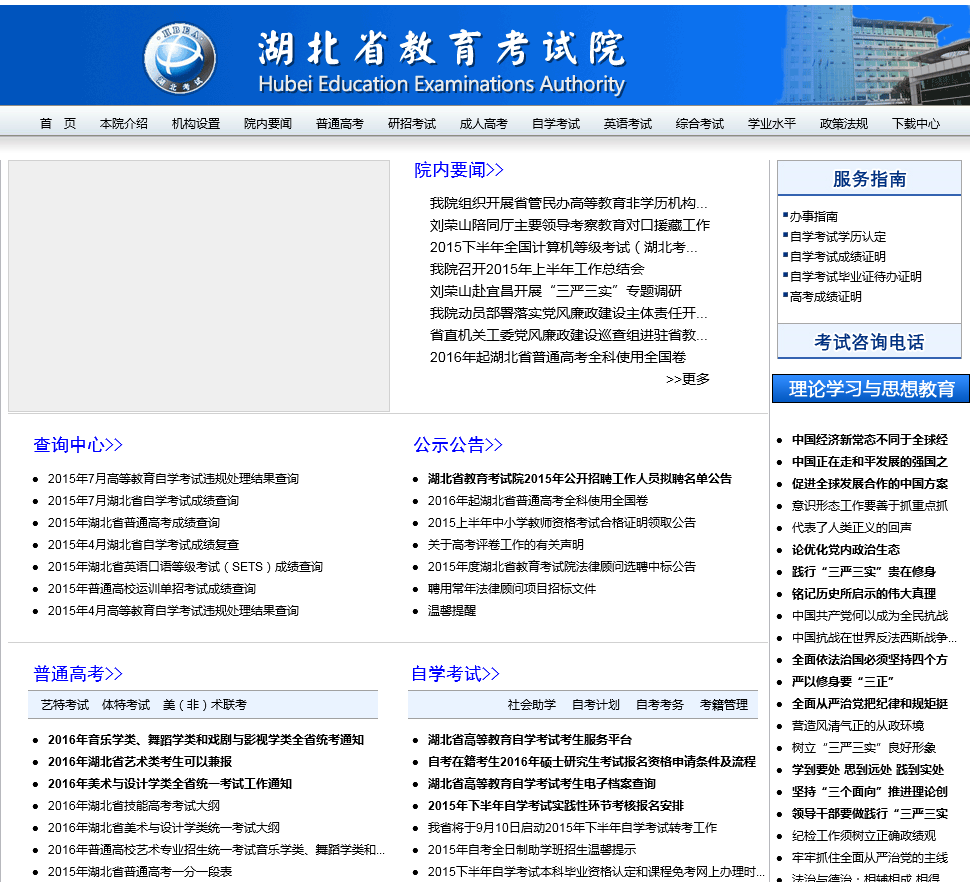Open 2015下半年全国计算机等级考试 news item

click(564, 247)
